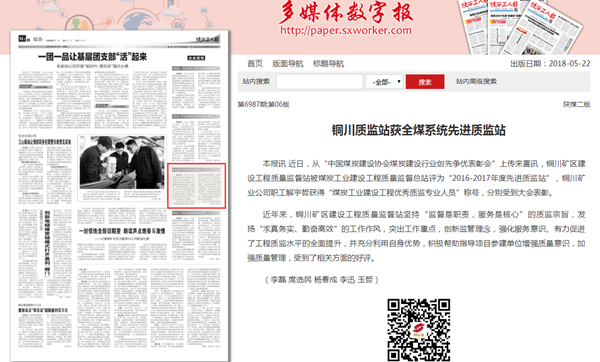600x362 pixels.
Task: Click the 站内搜索 text input field
Action: click(x=320, y=82)
